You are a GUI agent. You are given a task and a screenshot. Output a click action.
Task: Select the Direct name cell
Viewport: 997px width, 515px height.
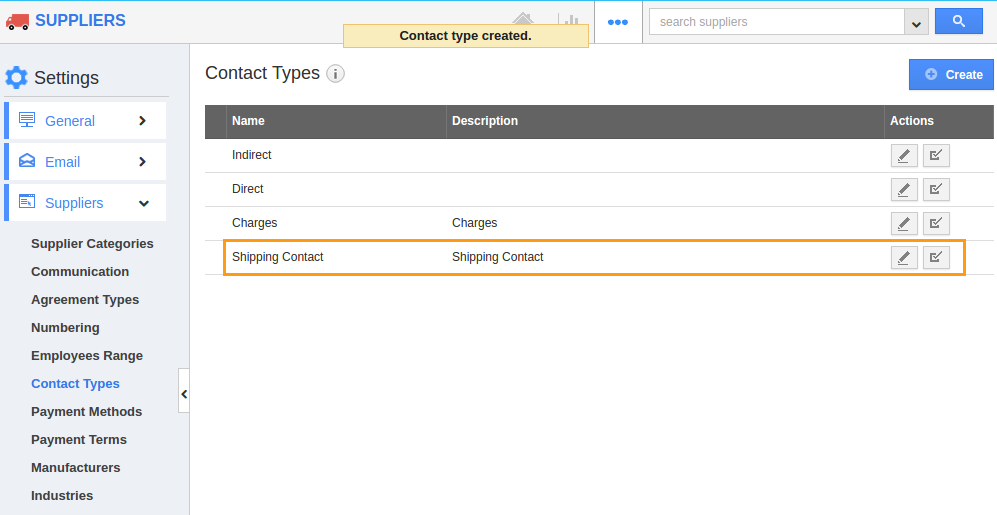pos(247,189)
